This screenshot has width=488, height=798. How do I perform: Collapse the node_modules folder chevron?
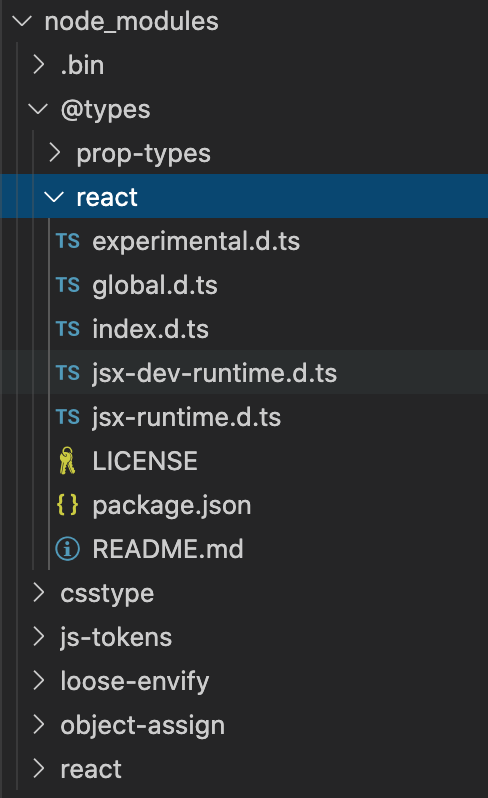coord(22,21)
